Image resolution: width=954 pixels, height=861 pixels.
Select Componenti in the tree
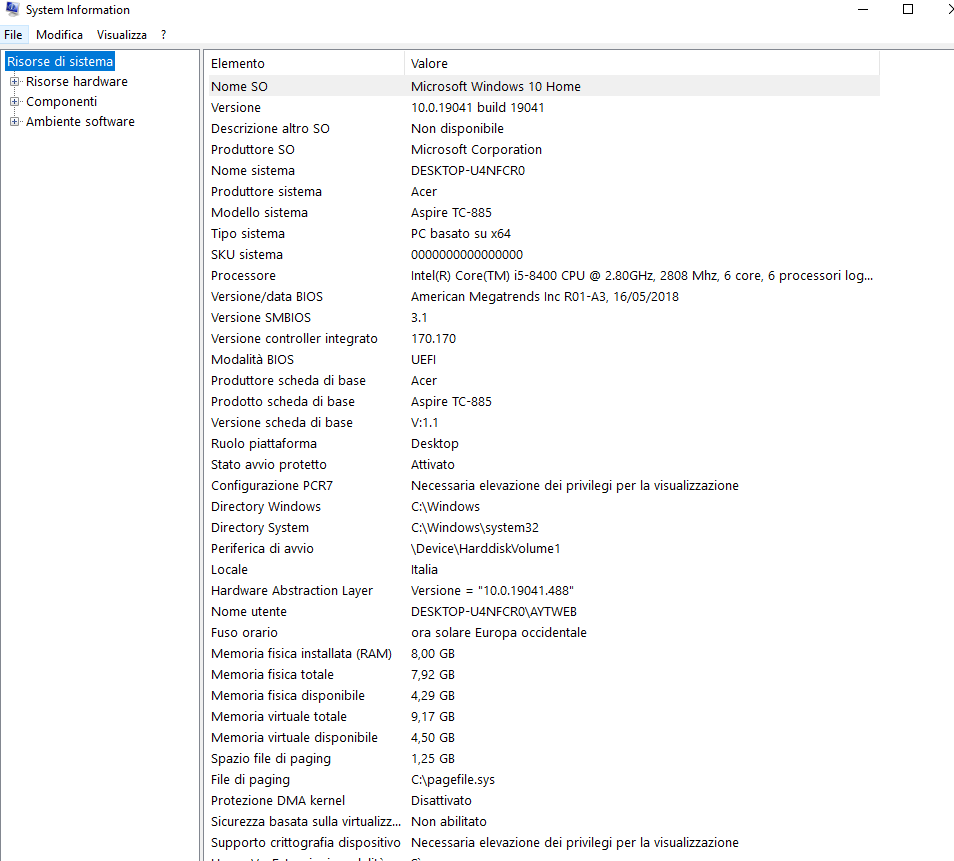tap(61, 102)
